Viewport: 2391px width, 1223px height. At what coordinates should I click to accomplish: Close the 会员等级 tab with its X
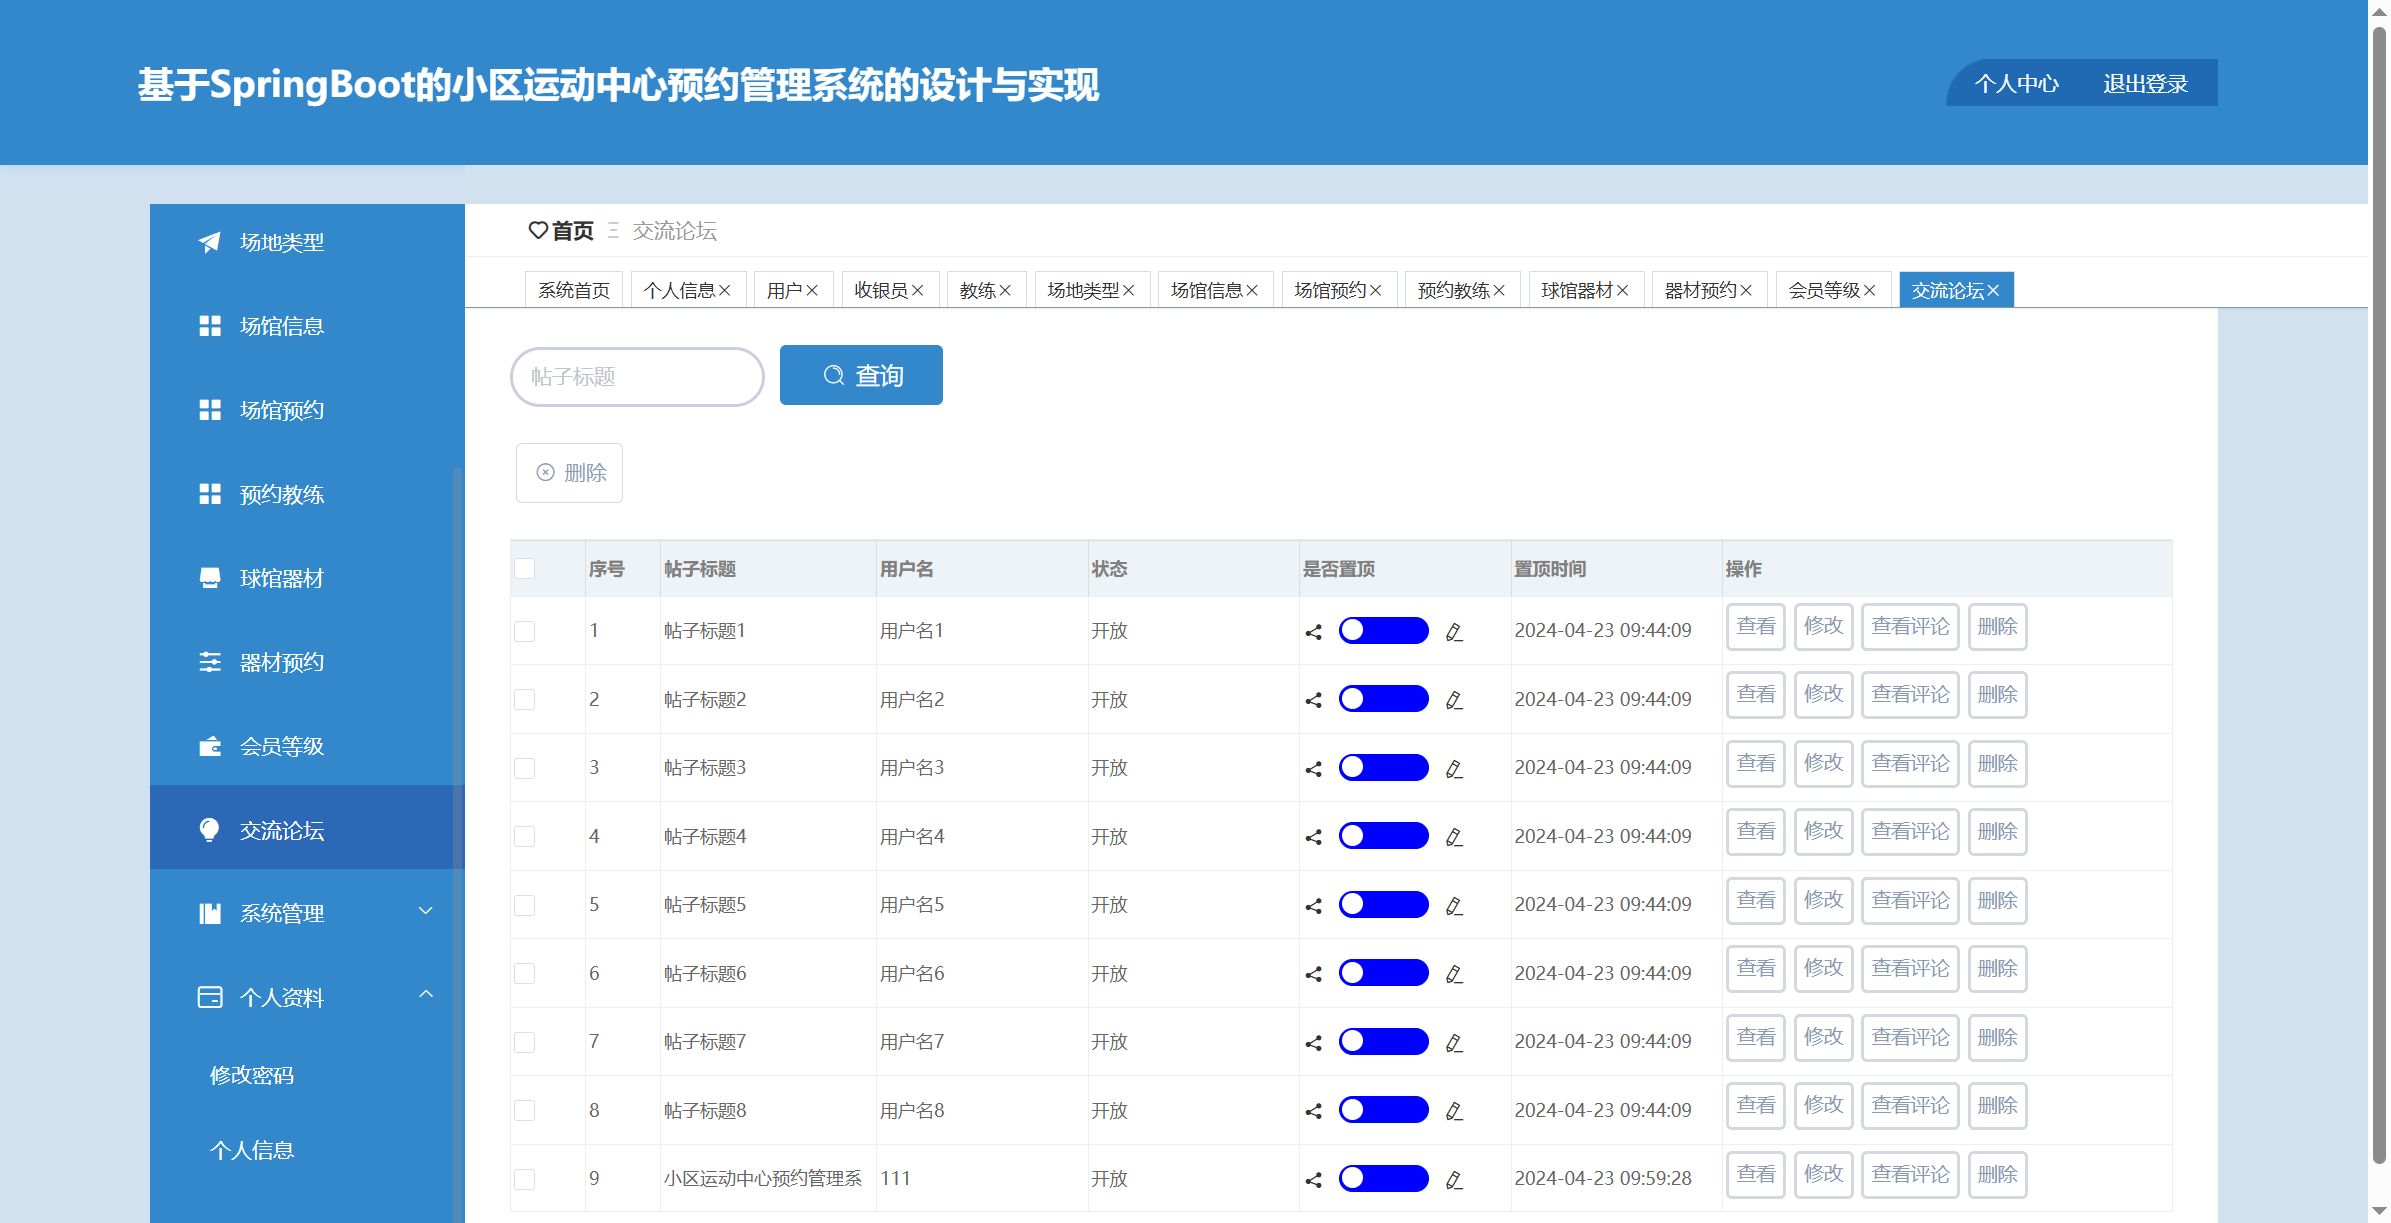[x=1869, y=290]
